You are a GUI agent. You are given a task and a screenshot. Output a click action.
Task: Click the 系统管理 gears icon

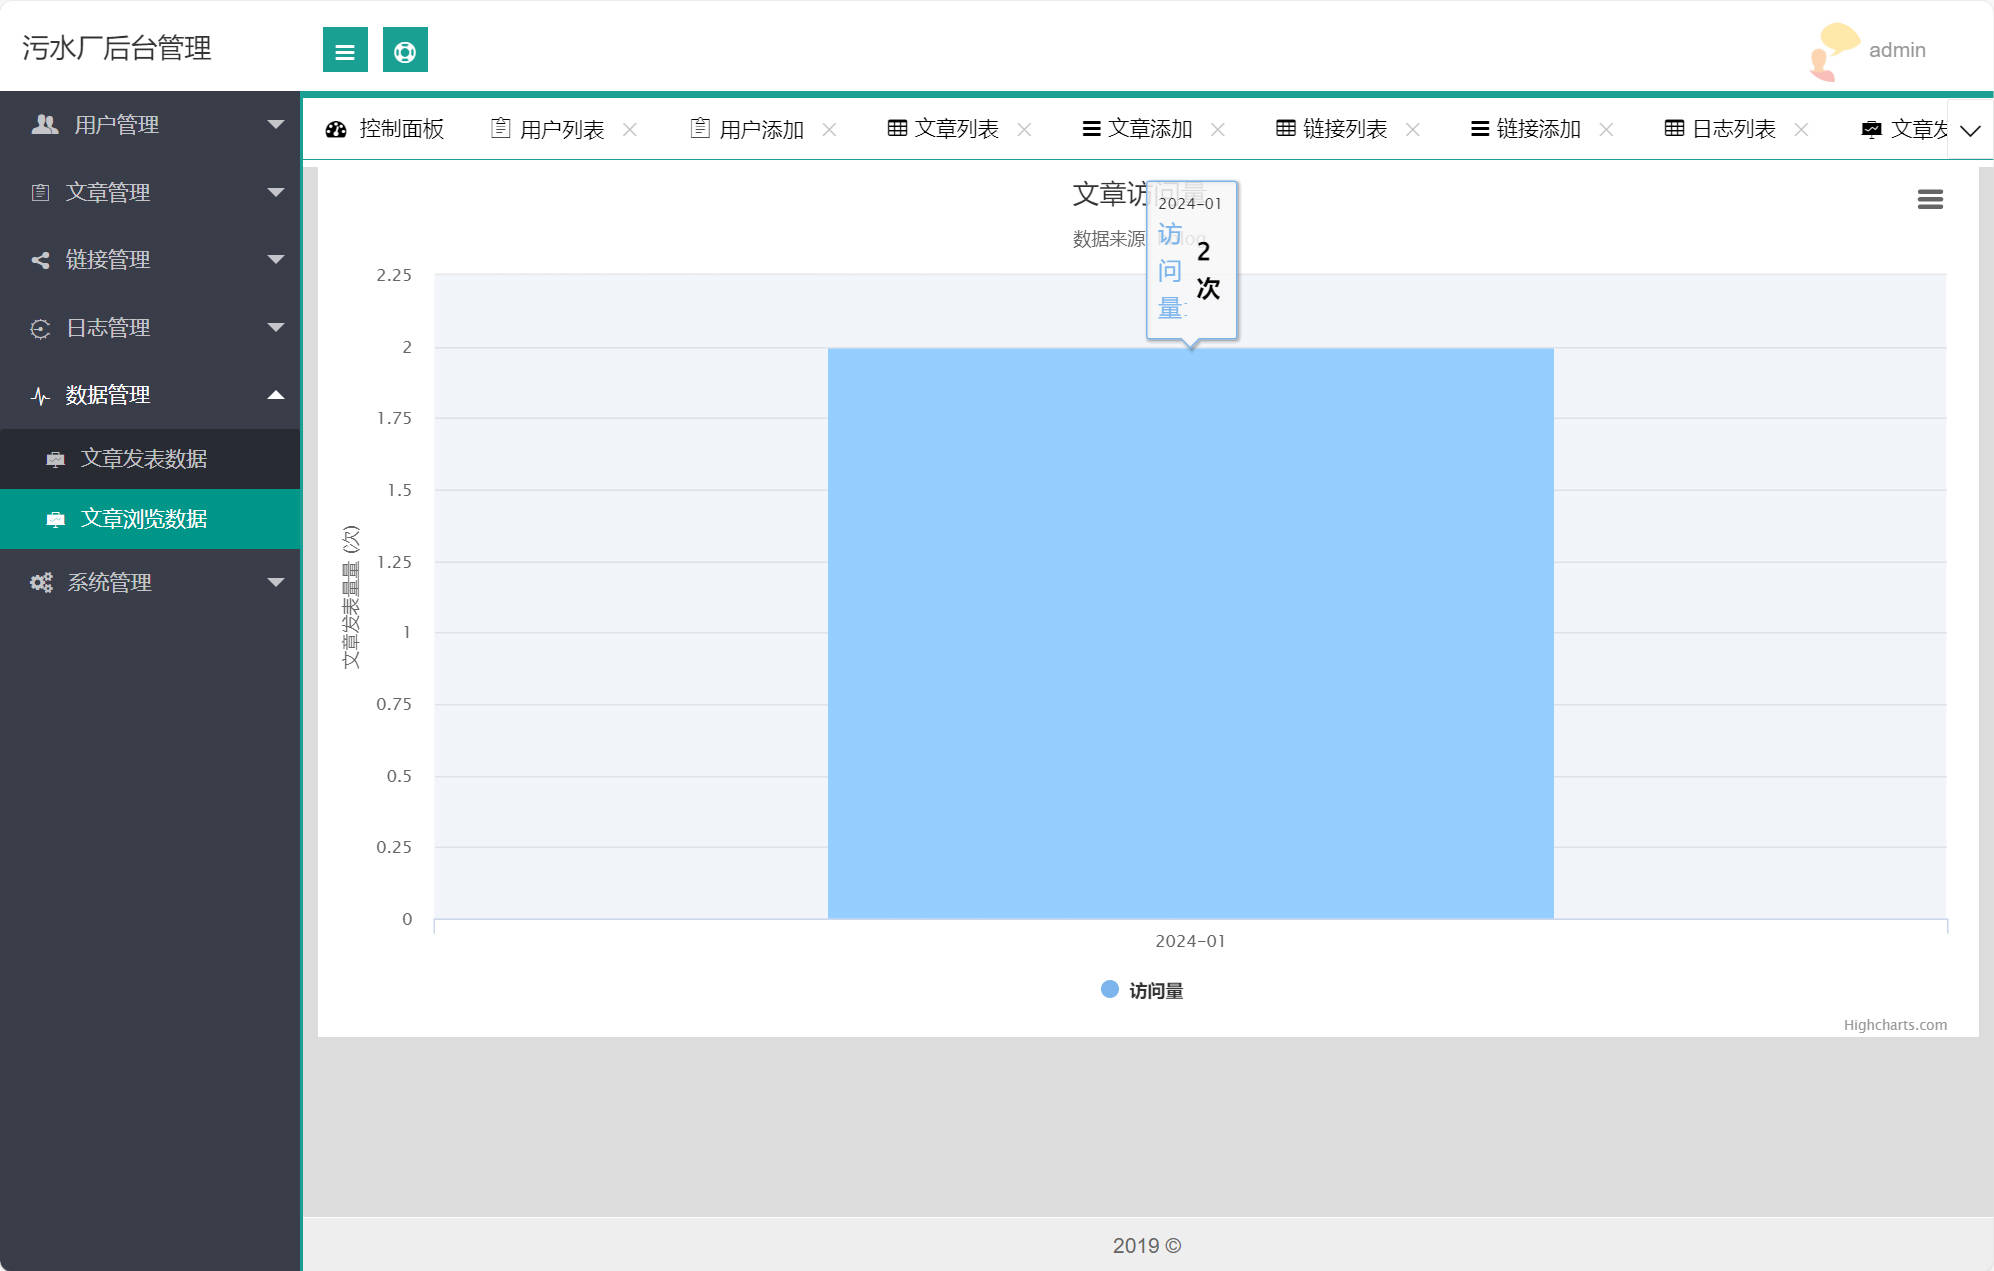pos(40,582)
